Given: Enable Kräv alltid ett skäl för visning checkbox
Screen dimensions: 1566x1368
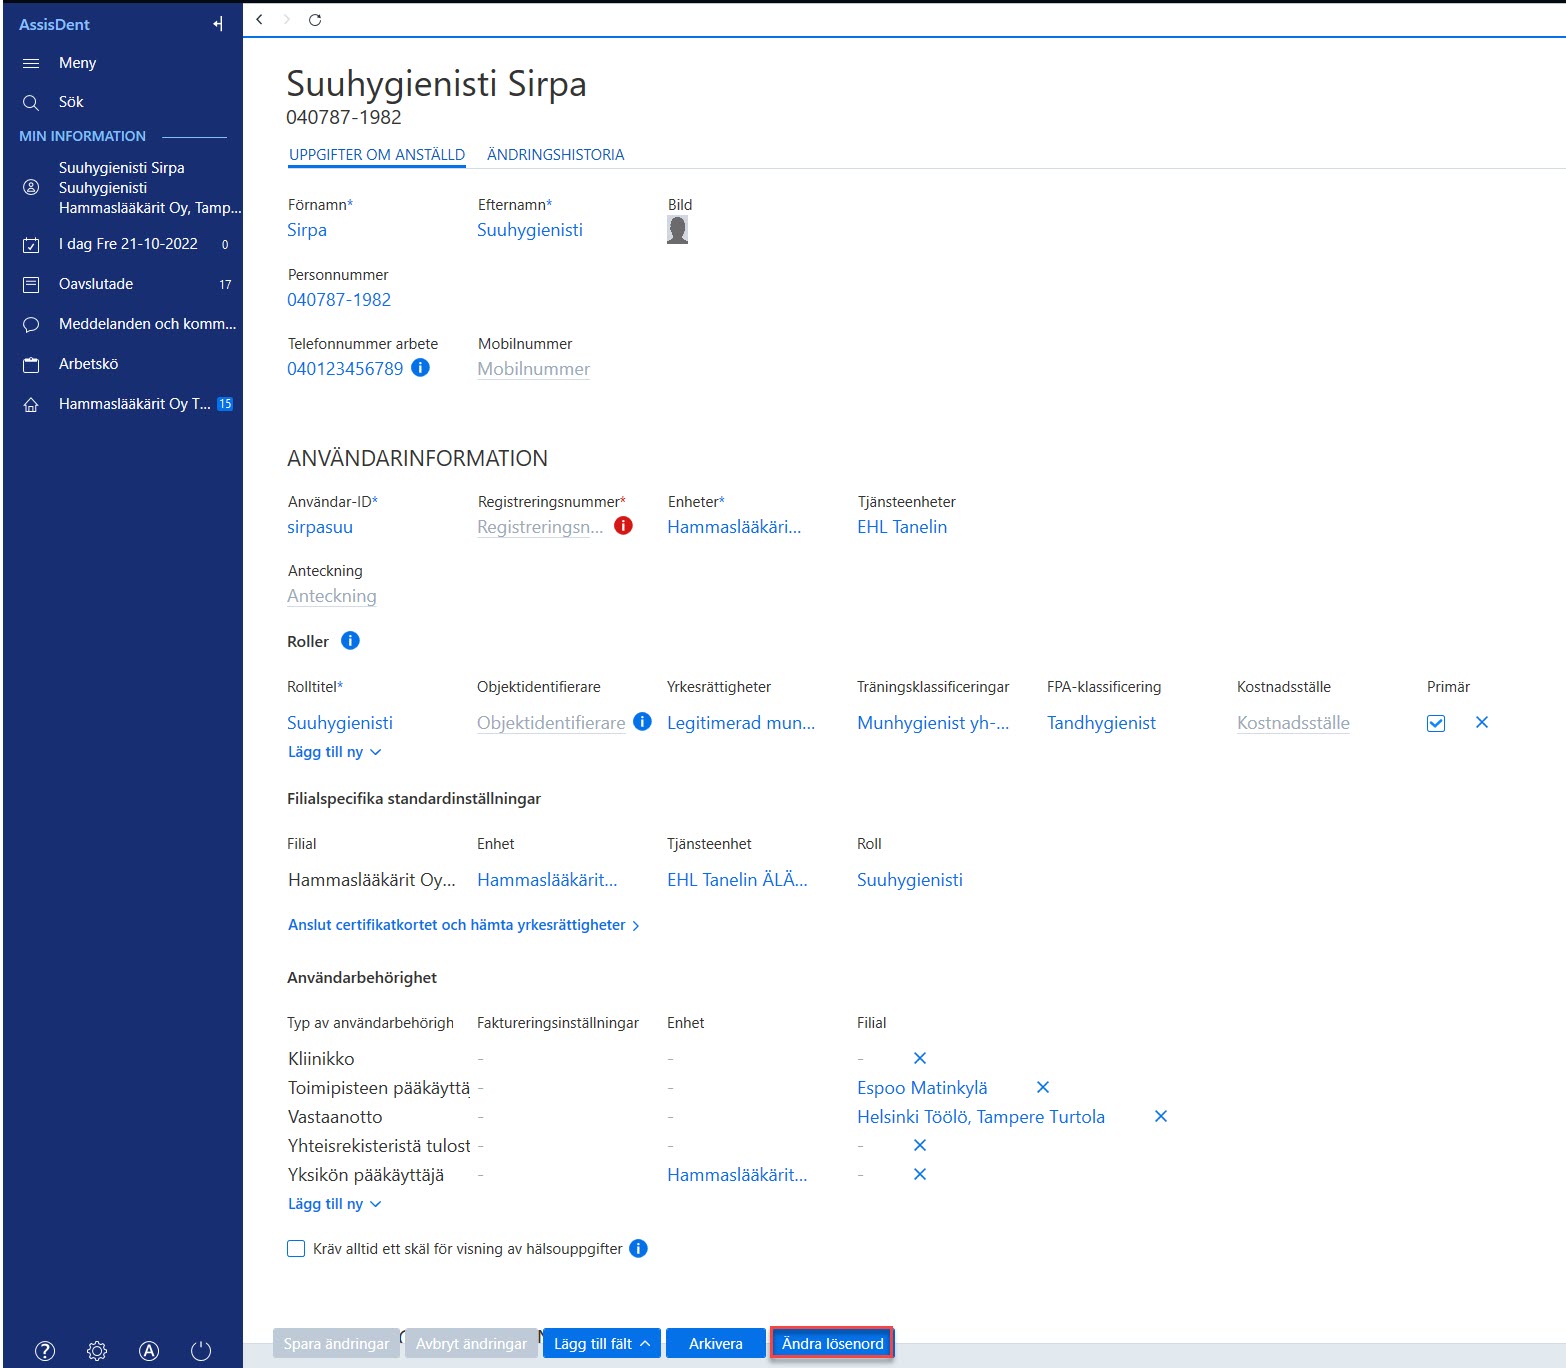Looking at the screenshot, I should tap(296, 1248).
